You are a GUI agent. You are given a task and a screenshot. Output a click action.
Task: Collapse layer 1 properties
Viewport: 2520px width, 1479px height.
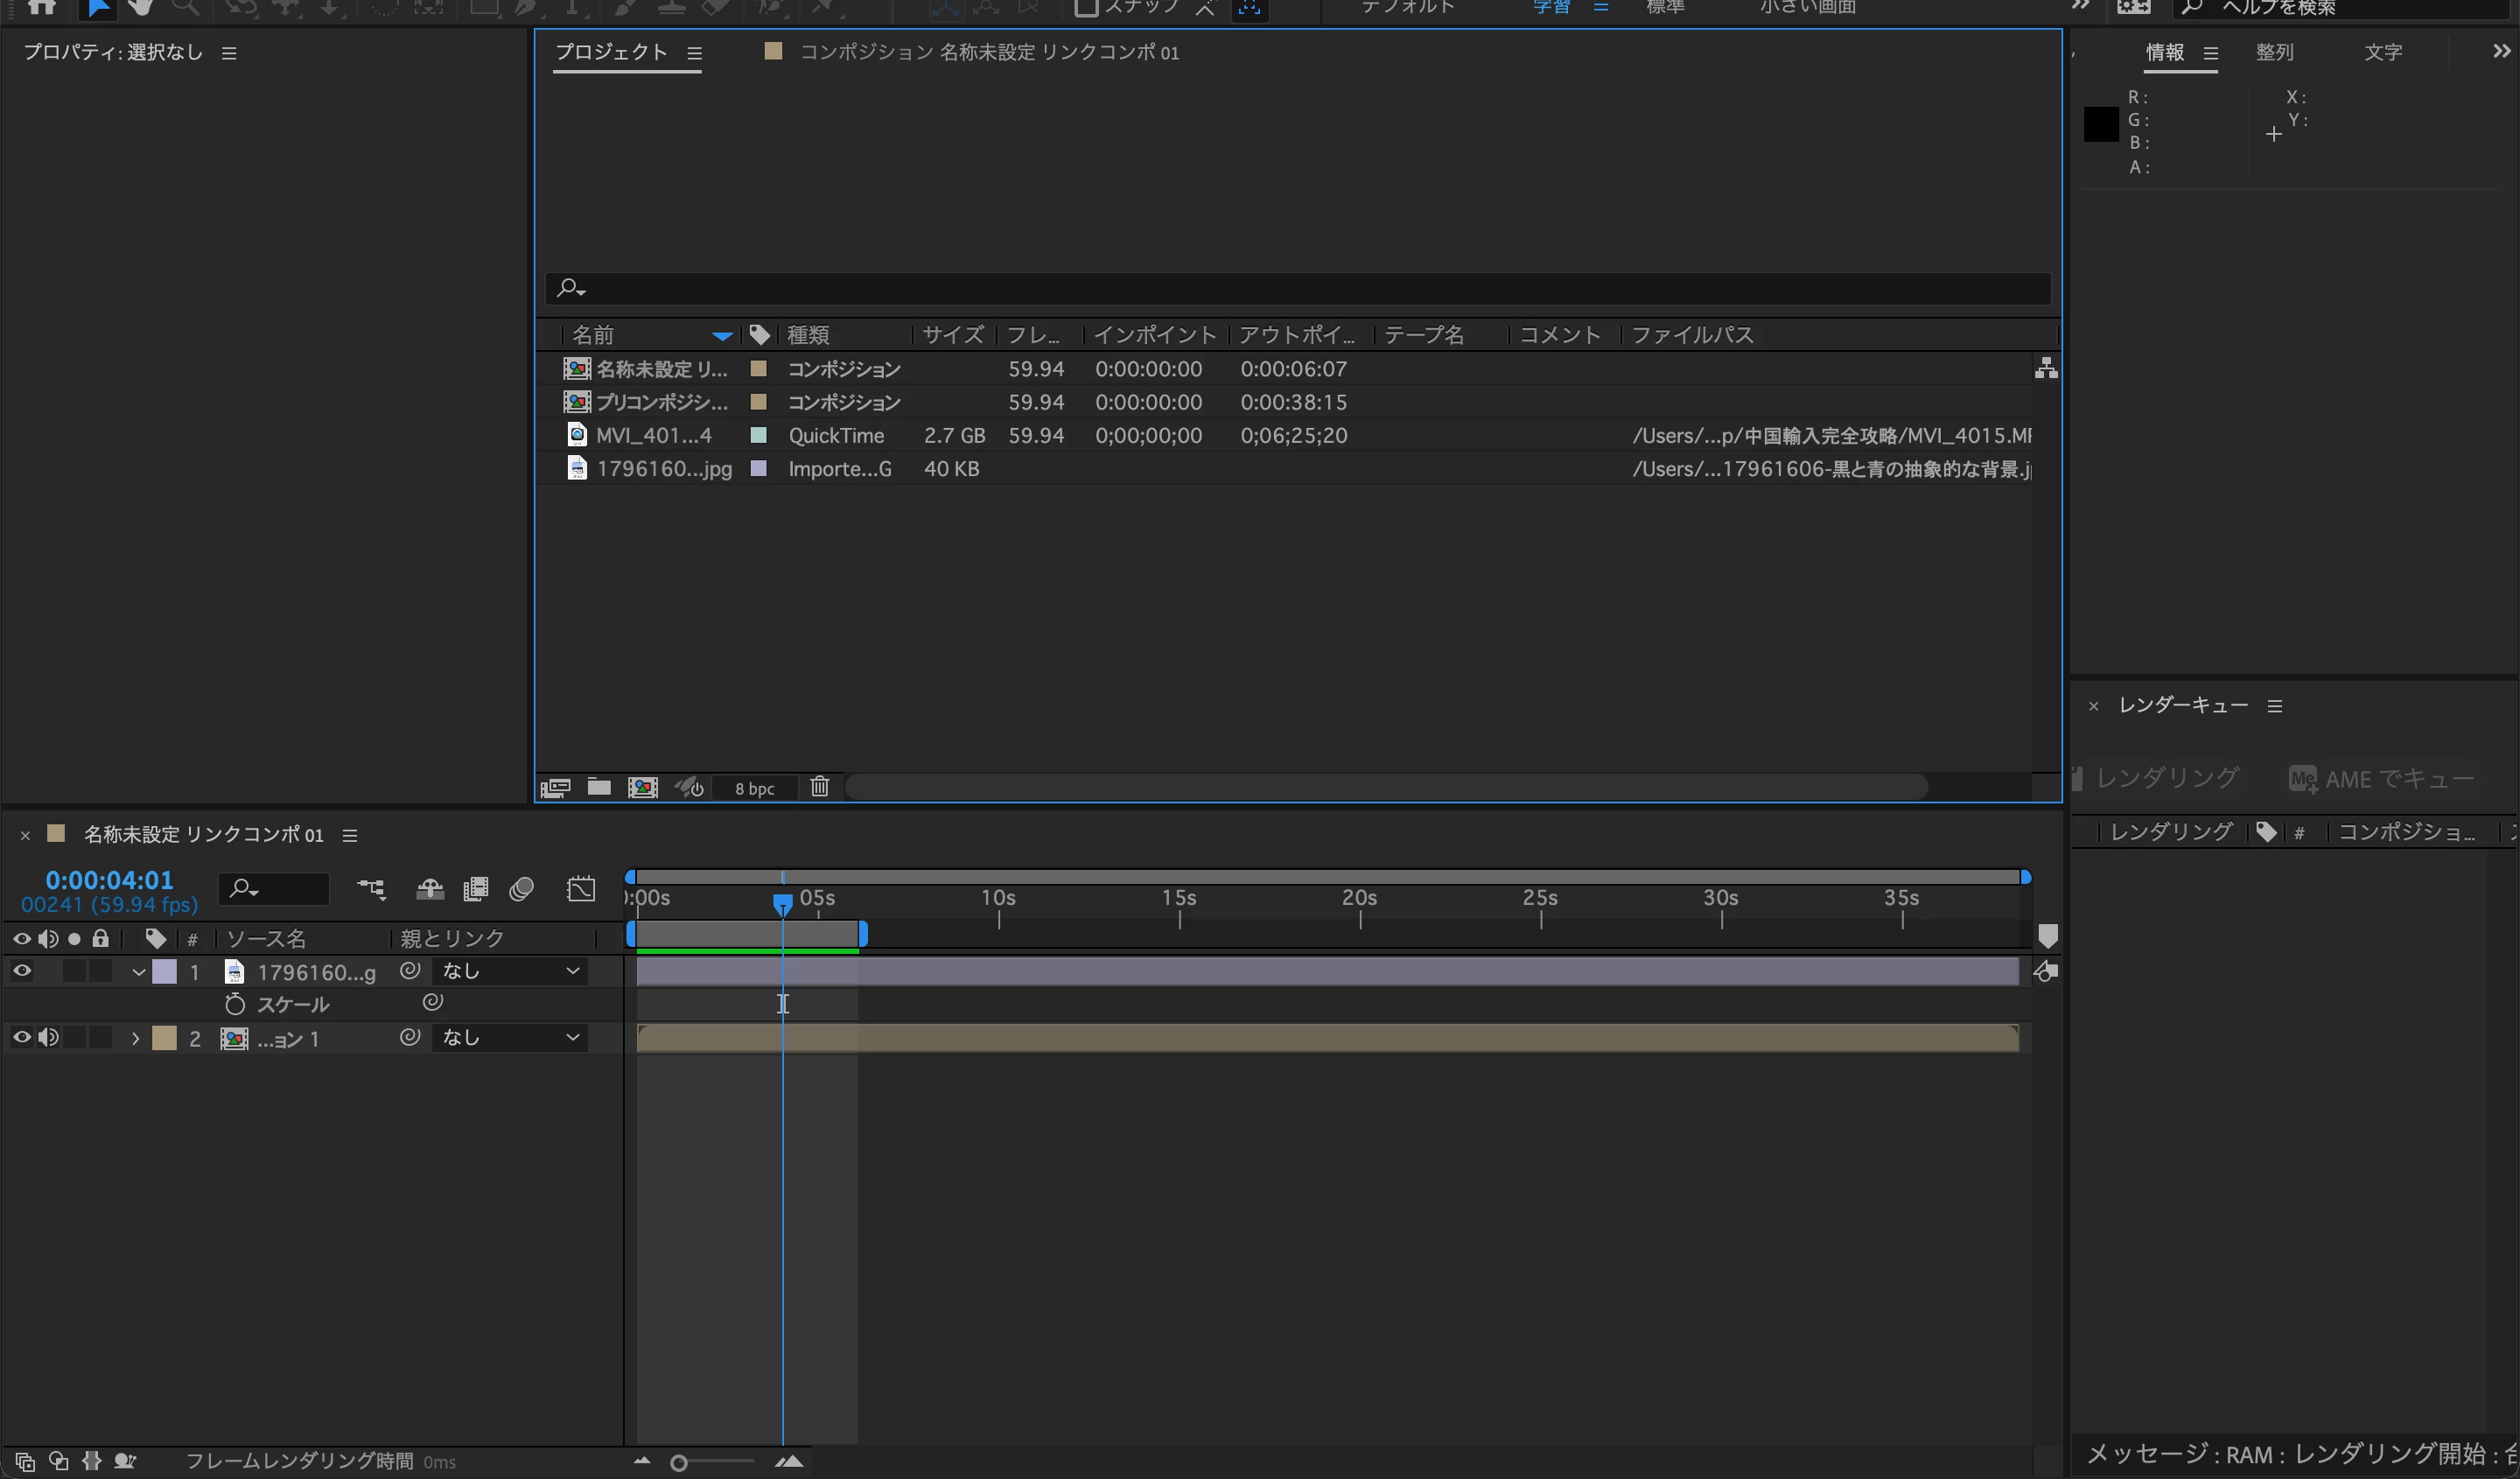(x=139, y=972)
